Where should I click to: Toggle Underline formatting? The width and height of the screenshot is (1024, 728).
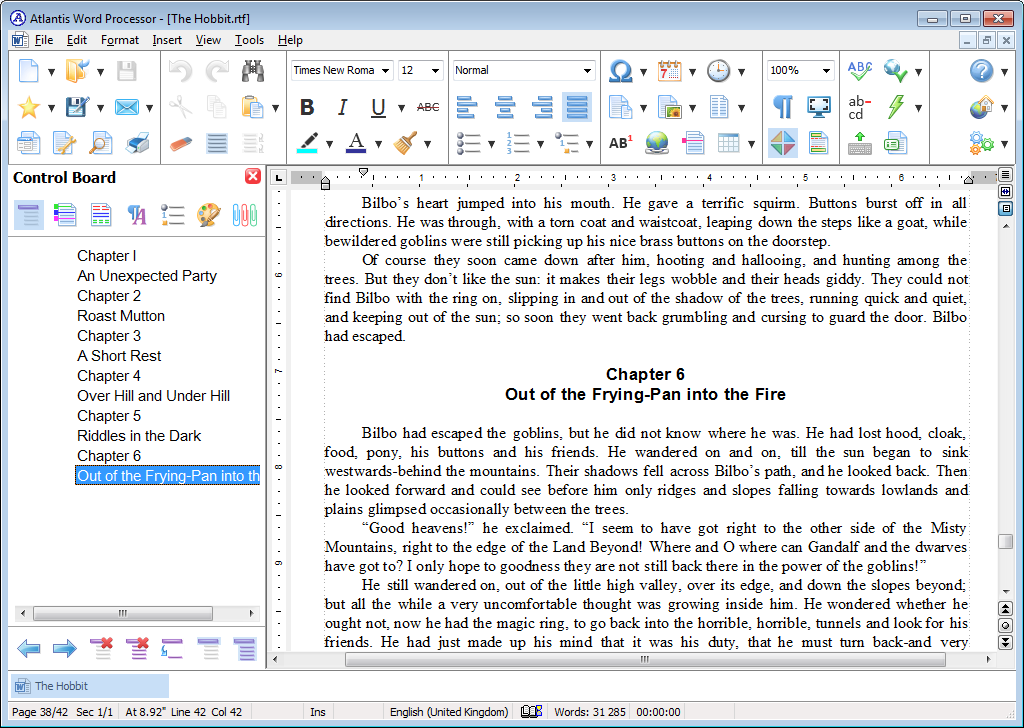click(x=378, y=107)
